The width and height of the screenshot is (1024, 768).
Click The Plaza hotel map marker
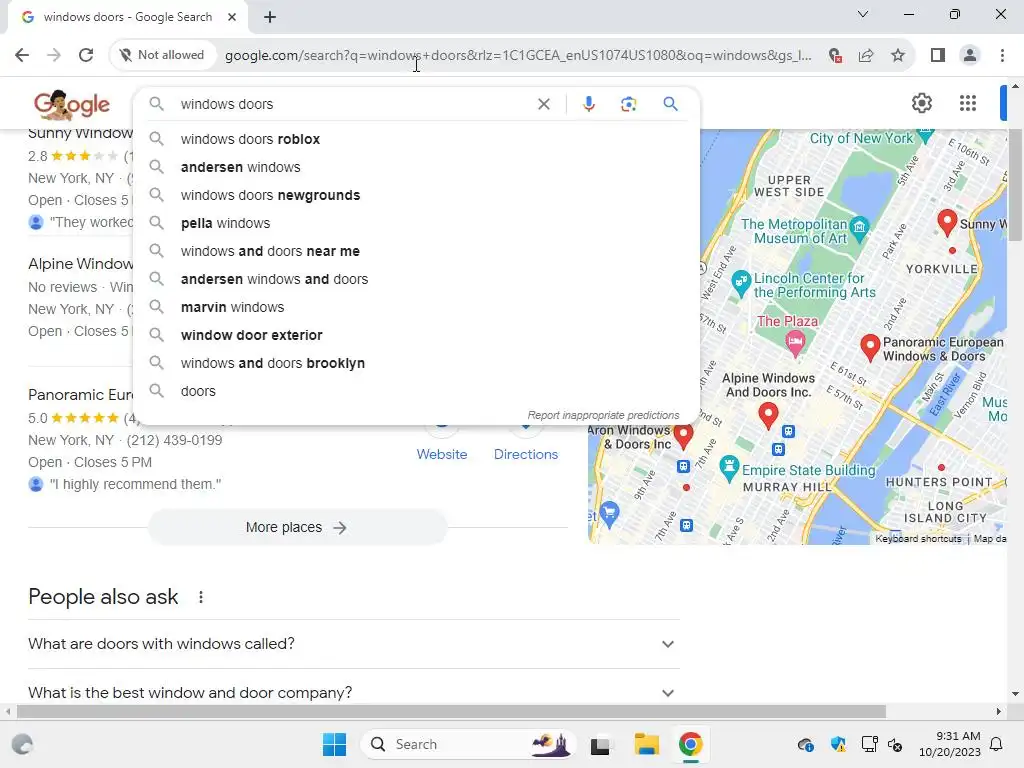[x=795, y=344]
